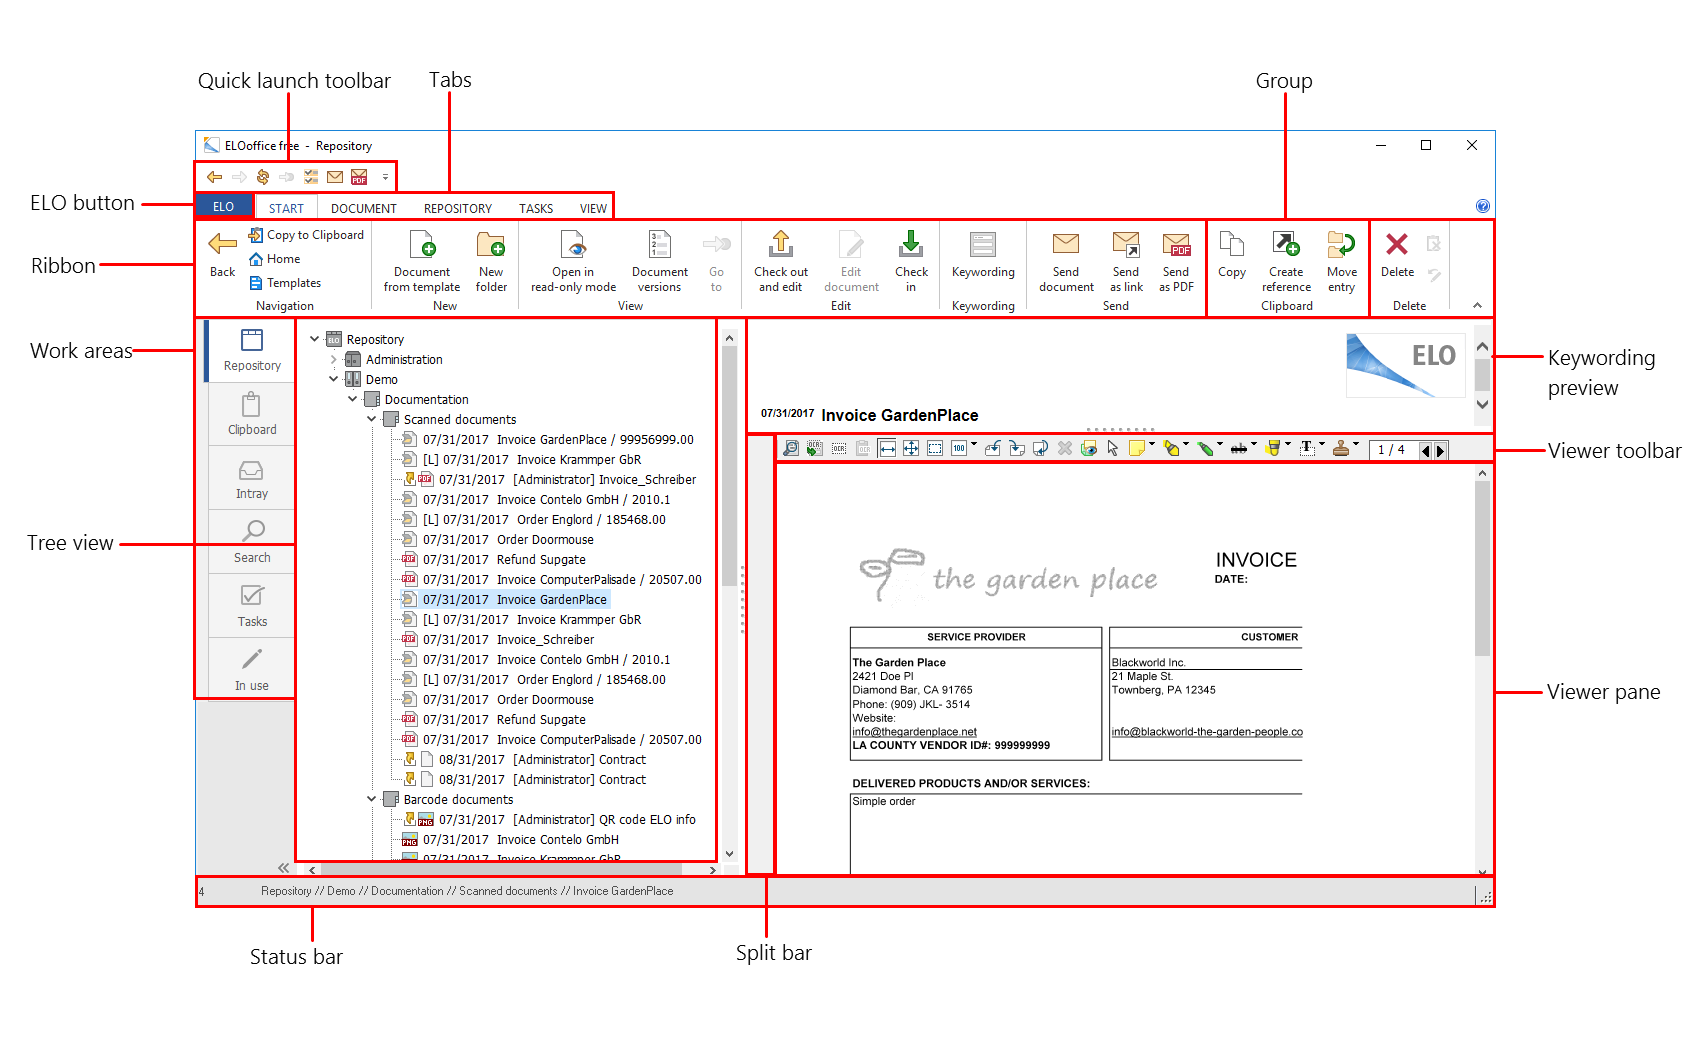Viewport: 1688px width, 1046px height.
Task: Click the quick launch refresh icon
Action: pyautogui.click(x=263, y=177)
